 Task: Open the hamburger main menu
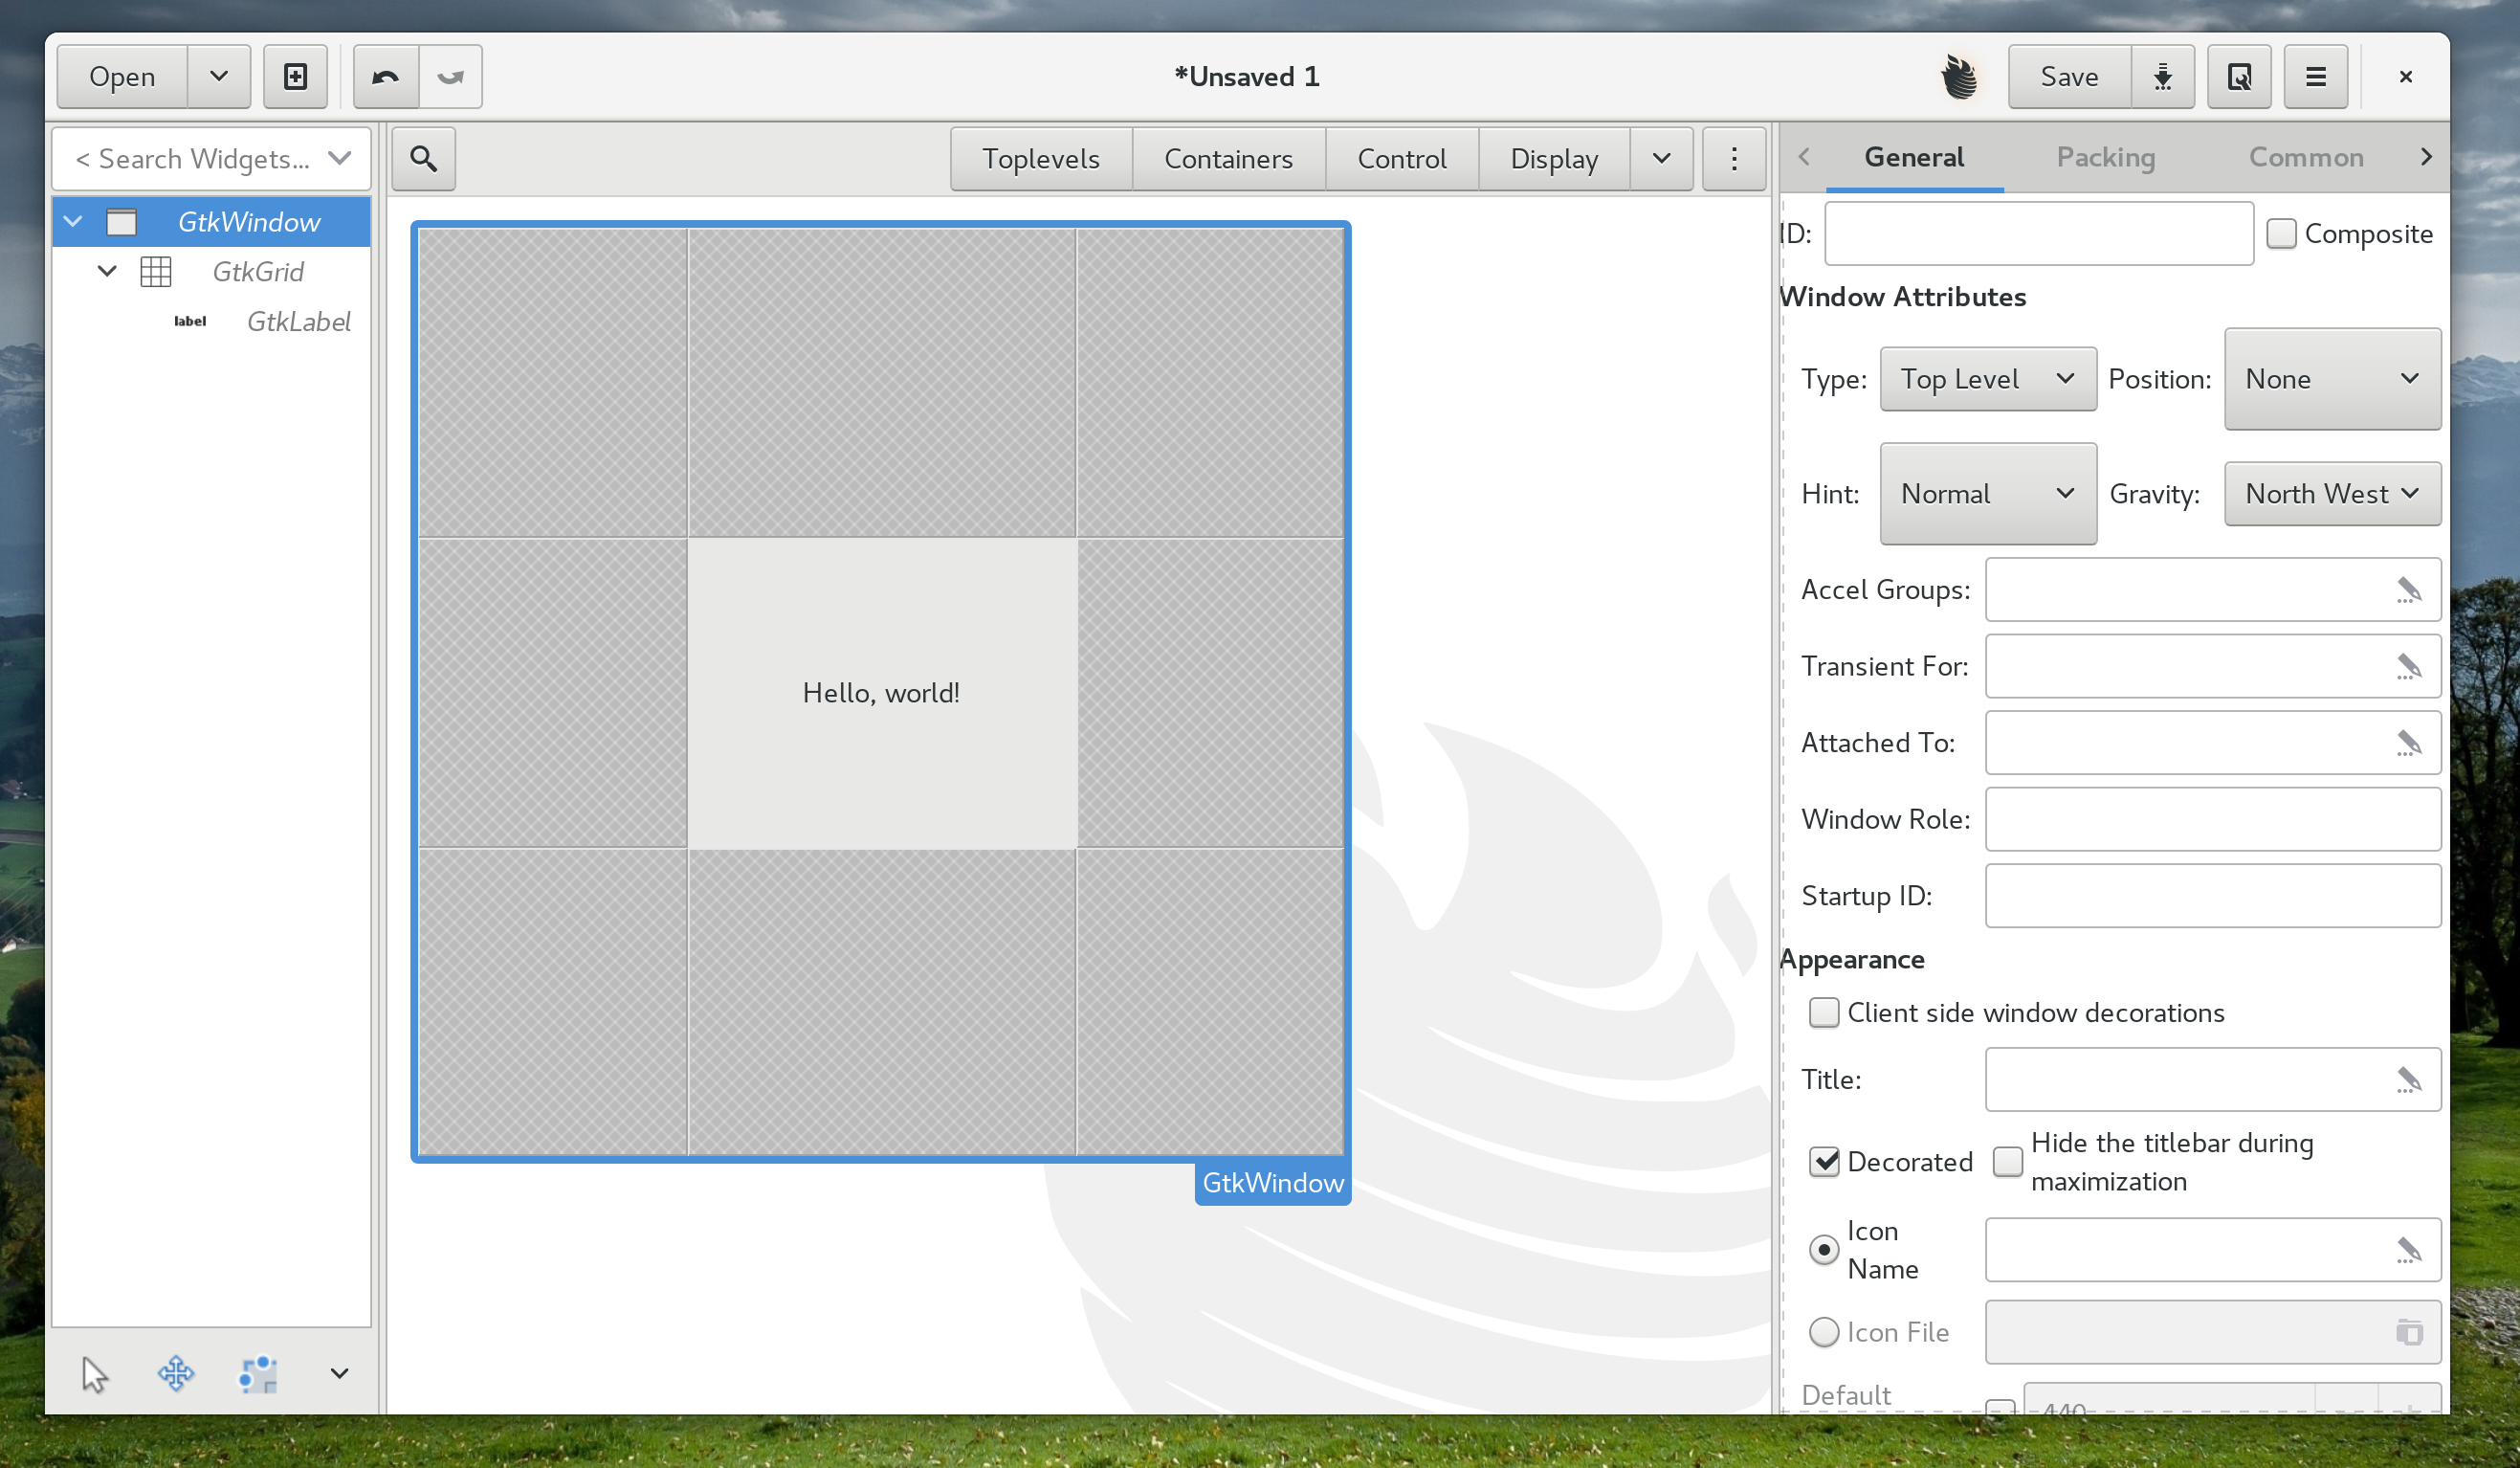[2316, 76]
